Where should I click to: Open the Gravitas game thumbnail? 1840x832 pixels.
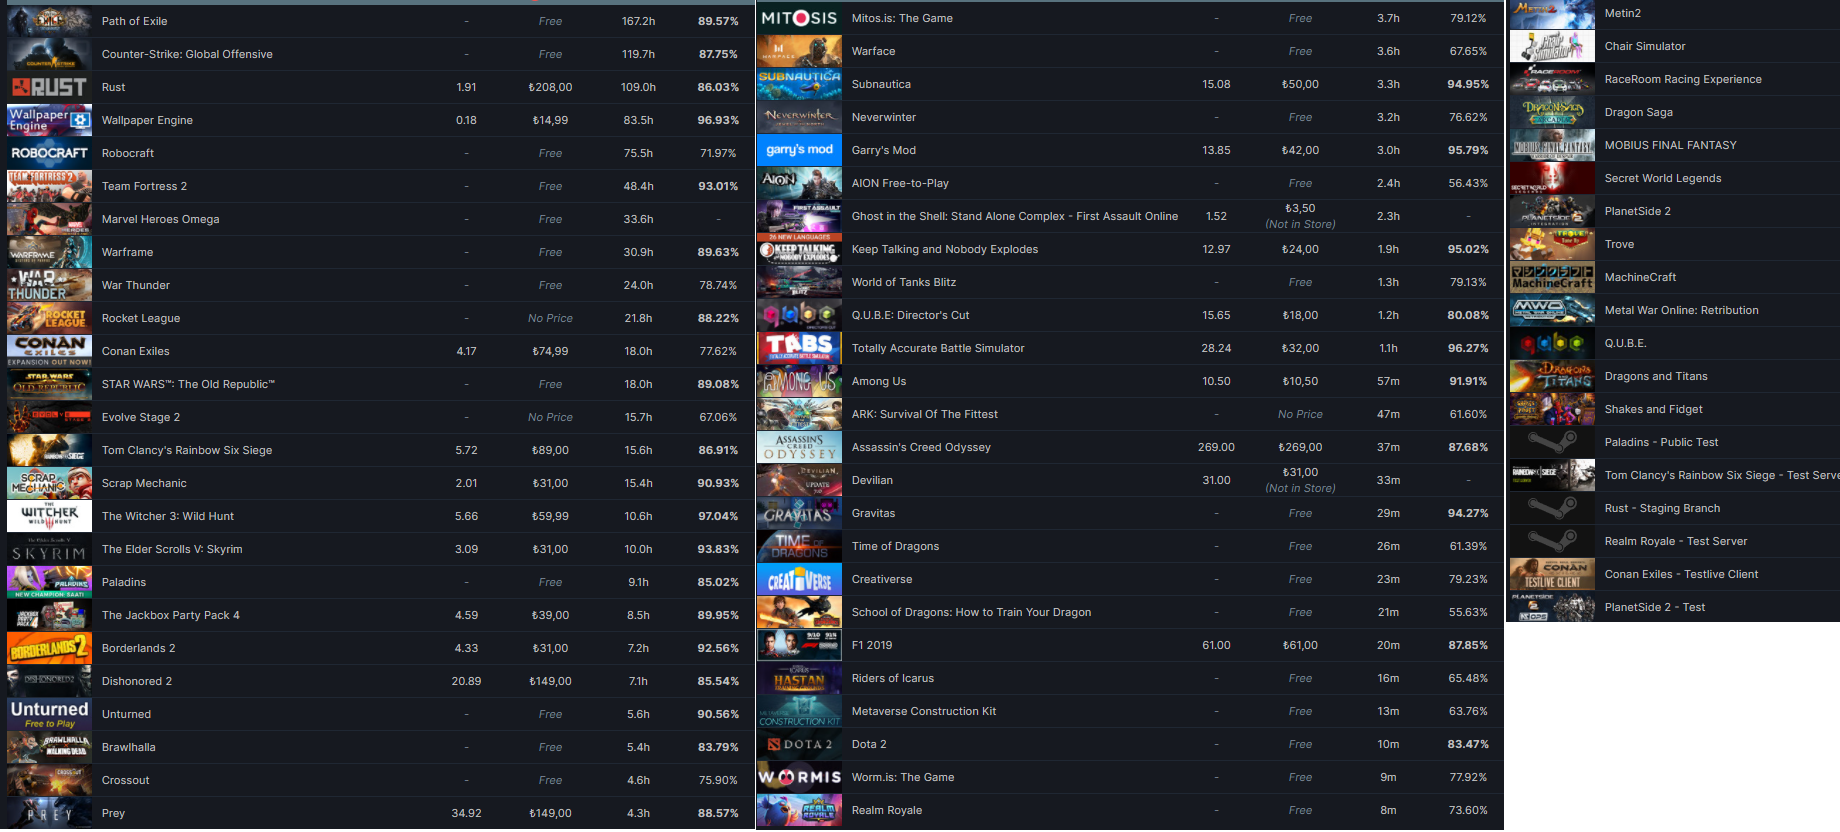pos(799,513)
